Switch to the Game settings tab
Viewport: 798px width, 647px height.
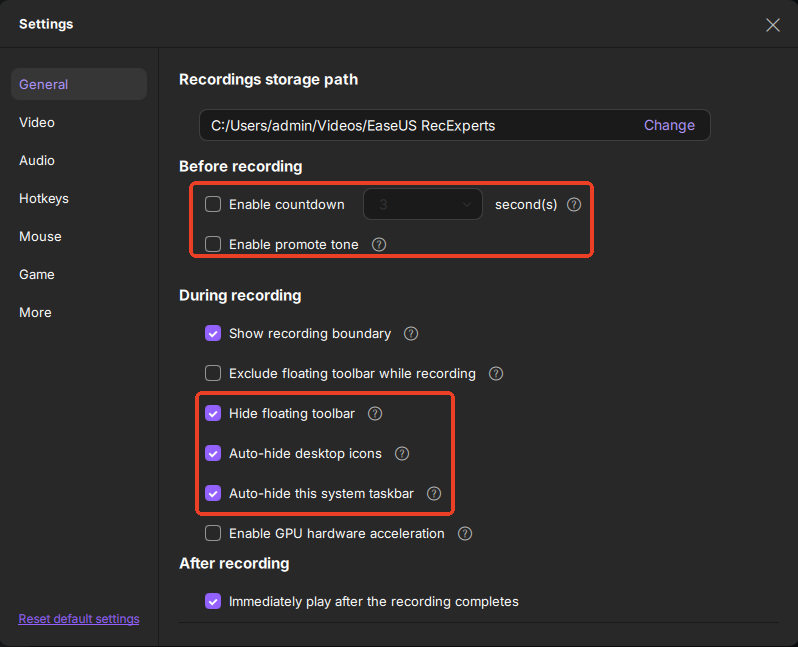pyautogui.click(x=37, y=275)
